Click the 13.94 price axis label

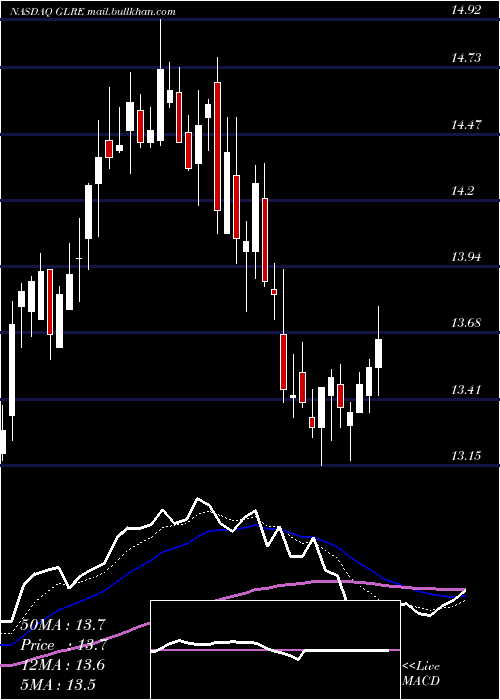[x=466, y=257]
